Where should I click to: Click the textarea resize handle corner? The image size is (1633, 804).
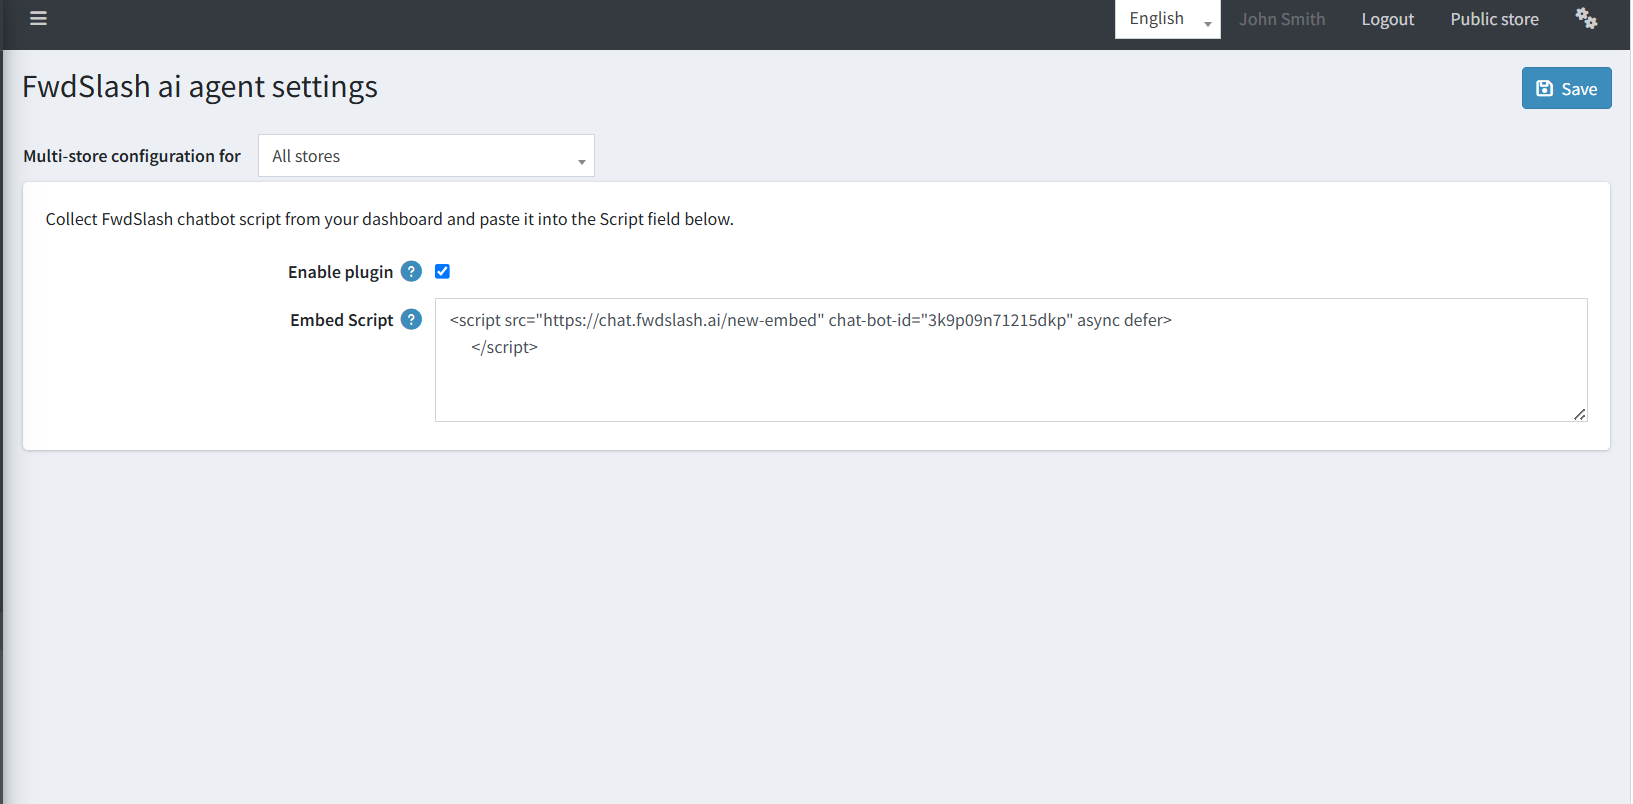click(1579, 414)
